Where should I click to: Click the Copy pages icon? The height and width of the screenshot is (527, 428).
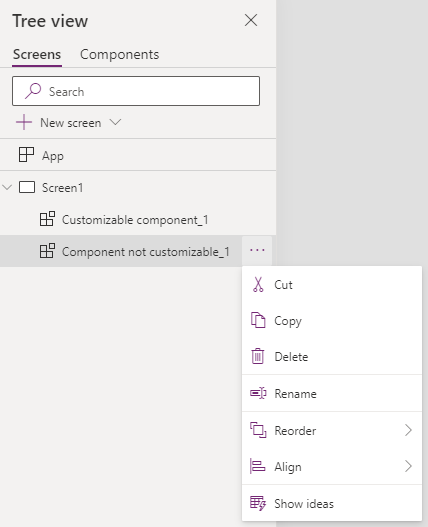(x=258, y=320)
